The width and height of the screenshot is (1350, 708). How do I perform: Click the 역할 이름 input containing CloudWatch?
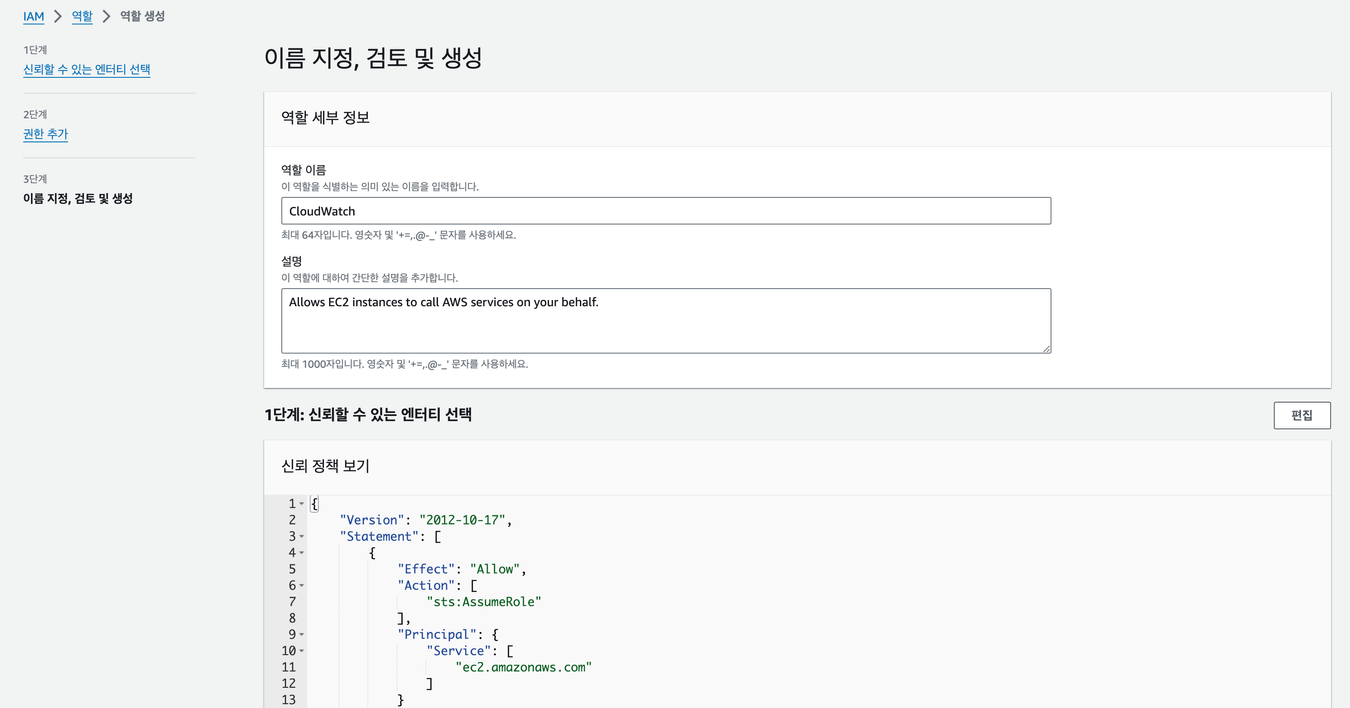(666, 211)
